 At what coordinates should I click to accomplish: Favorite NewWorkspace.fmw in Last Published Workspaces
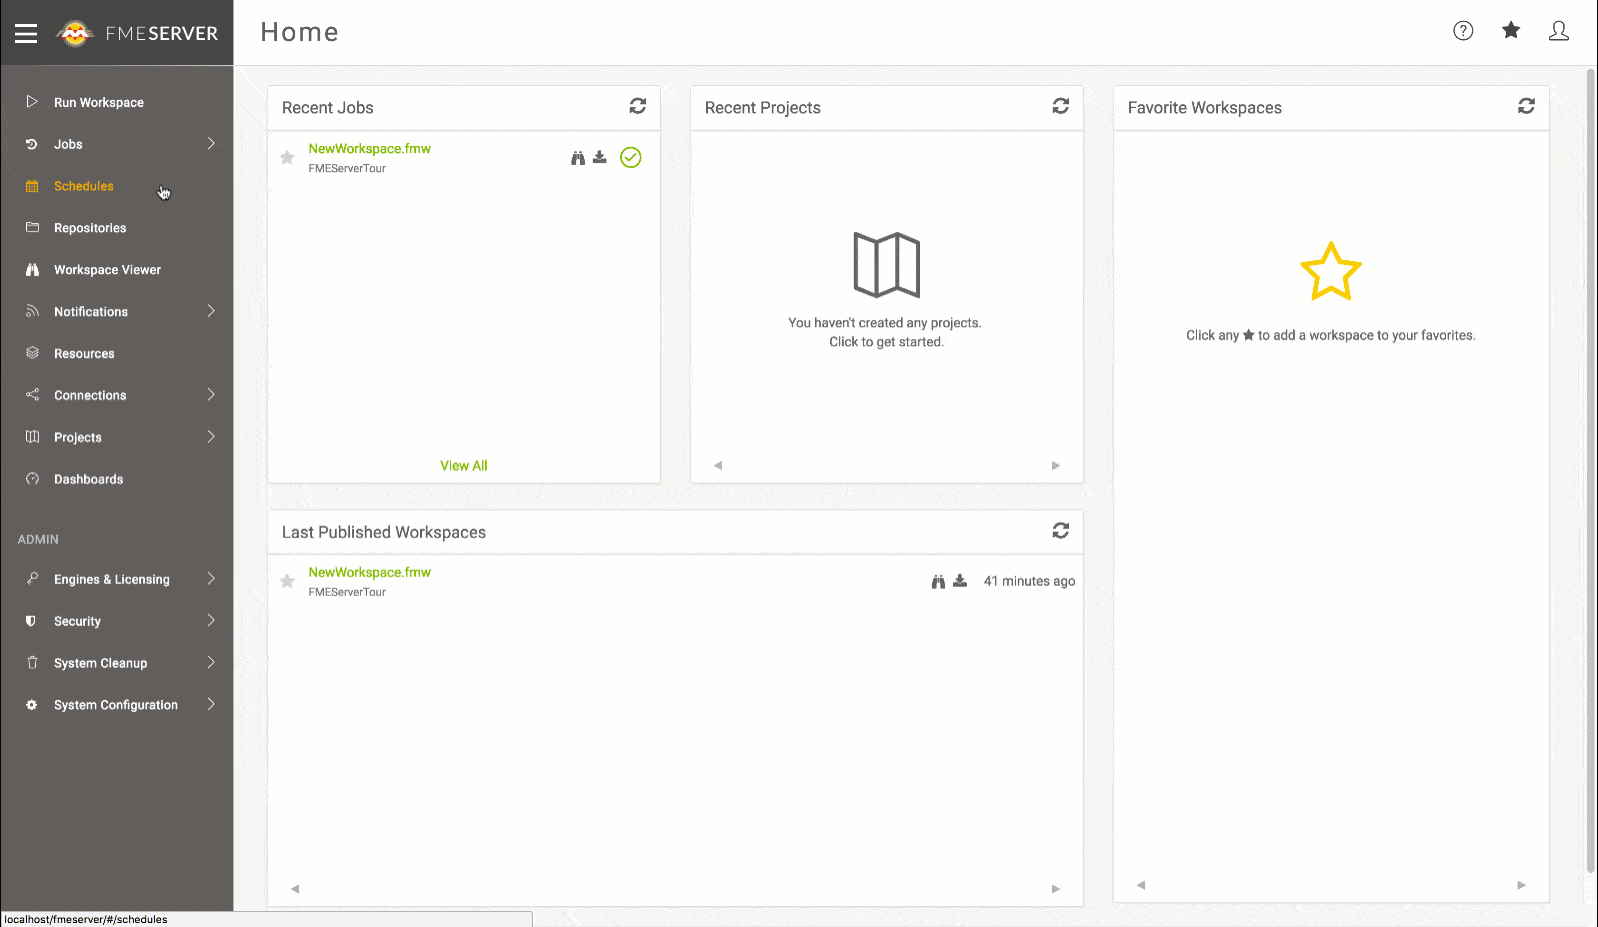point(287,581)
